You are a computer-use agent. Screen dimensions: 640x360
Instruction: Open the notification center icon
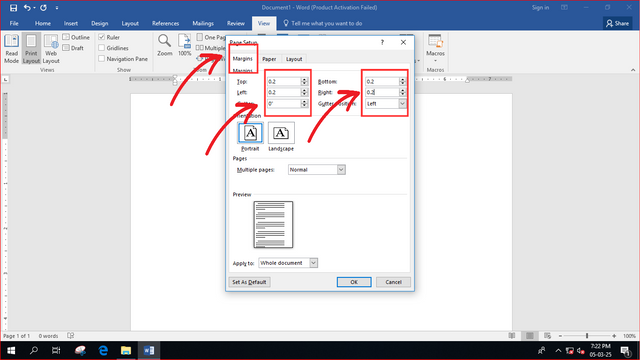(x=625, y=350)
